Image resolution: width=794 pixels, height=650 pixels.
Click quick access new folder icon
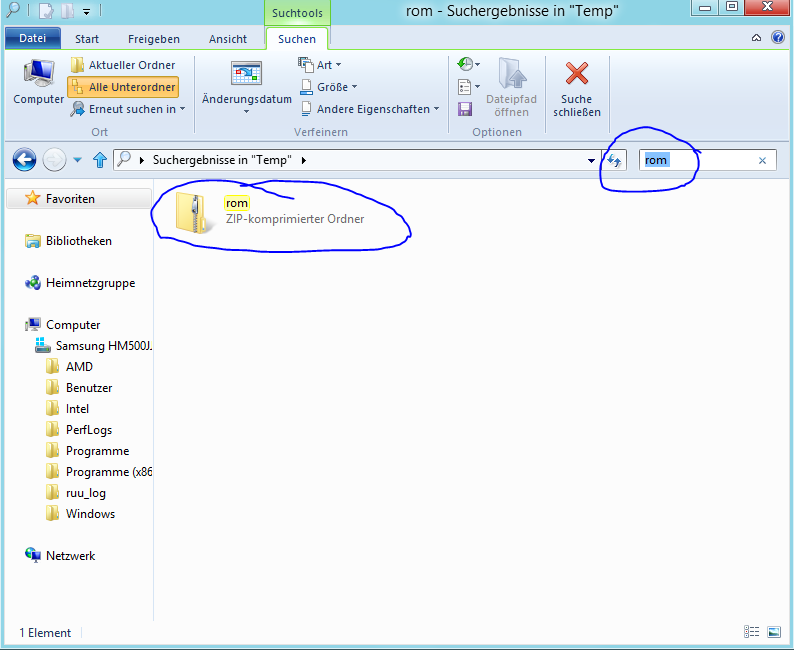67,10
